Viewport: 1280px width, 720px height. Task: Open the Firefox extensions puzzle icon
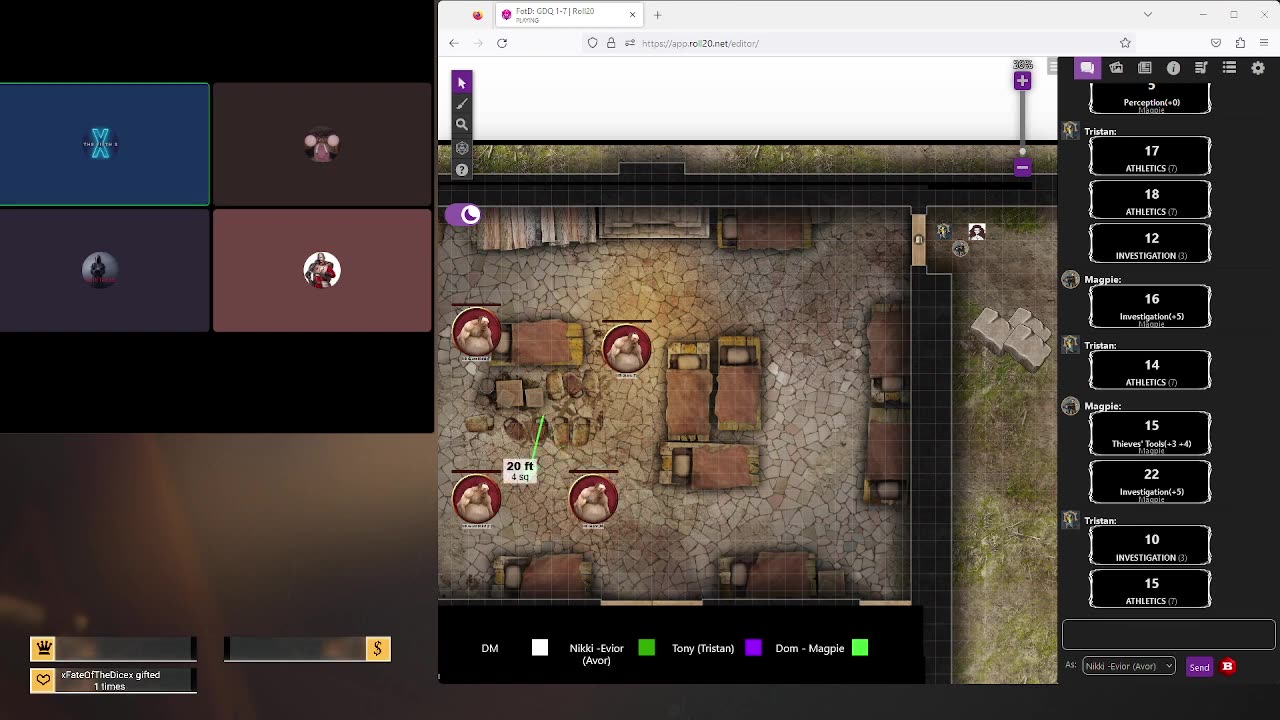tap(1240, 43)
